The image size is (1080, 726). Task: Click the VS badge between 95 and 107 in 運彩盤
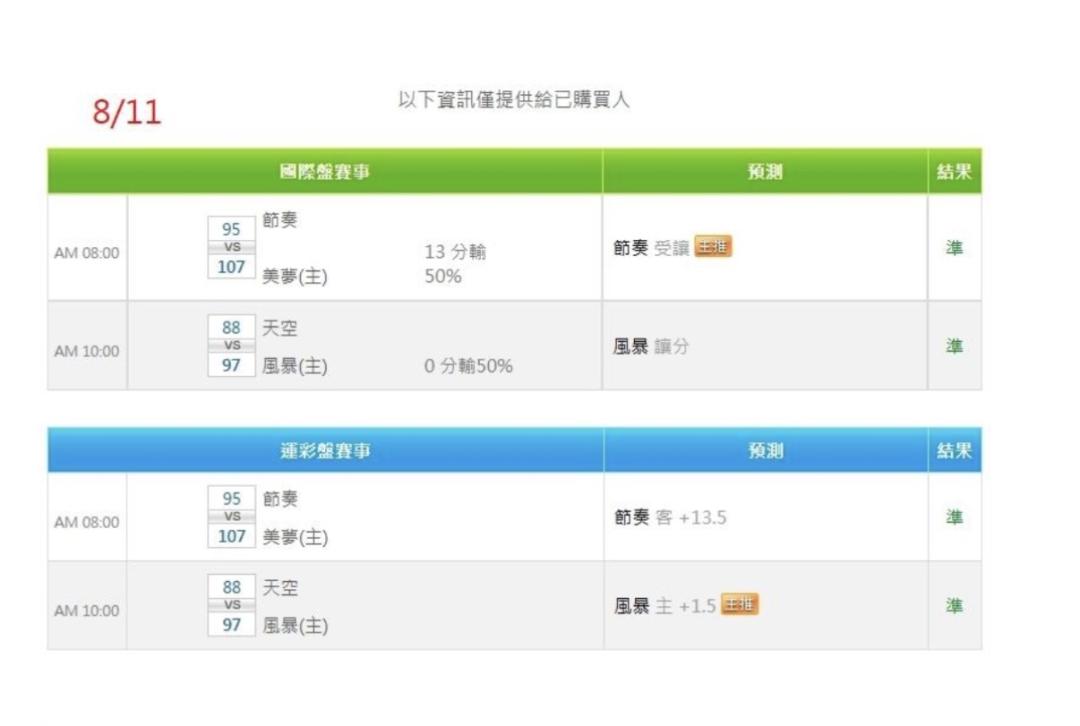pos(232,517)
